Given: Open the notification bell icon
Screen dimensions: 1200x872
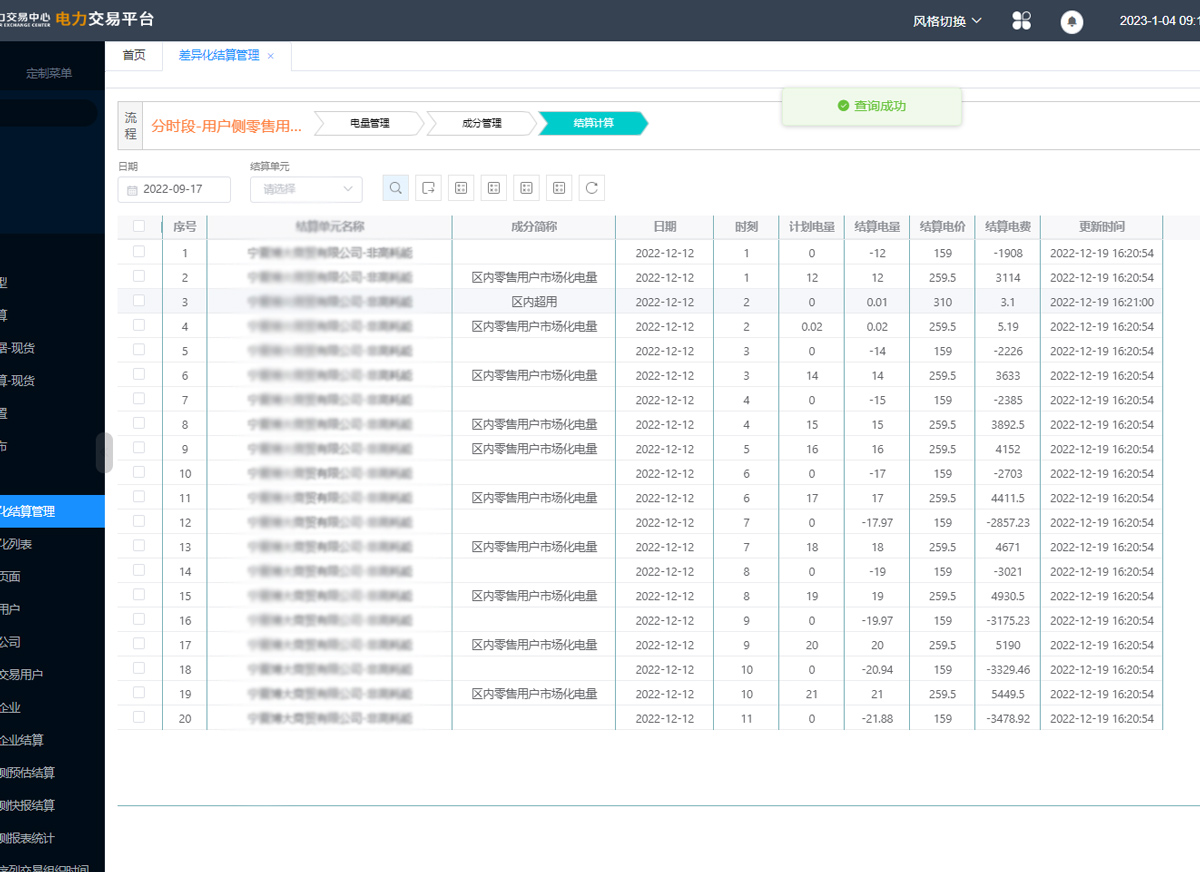Looking at the screenshot, I should click(x=1072, y=20).
